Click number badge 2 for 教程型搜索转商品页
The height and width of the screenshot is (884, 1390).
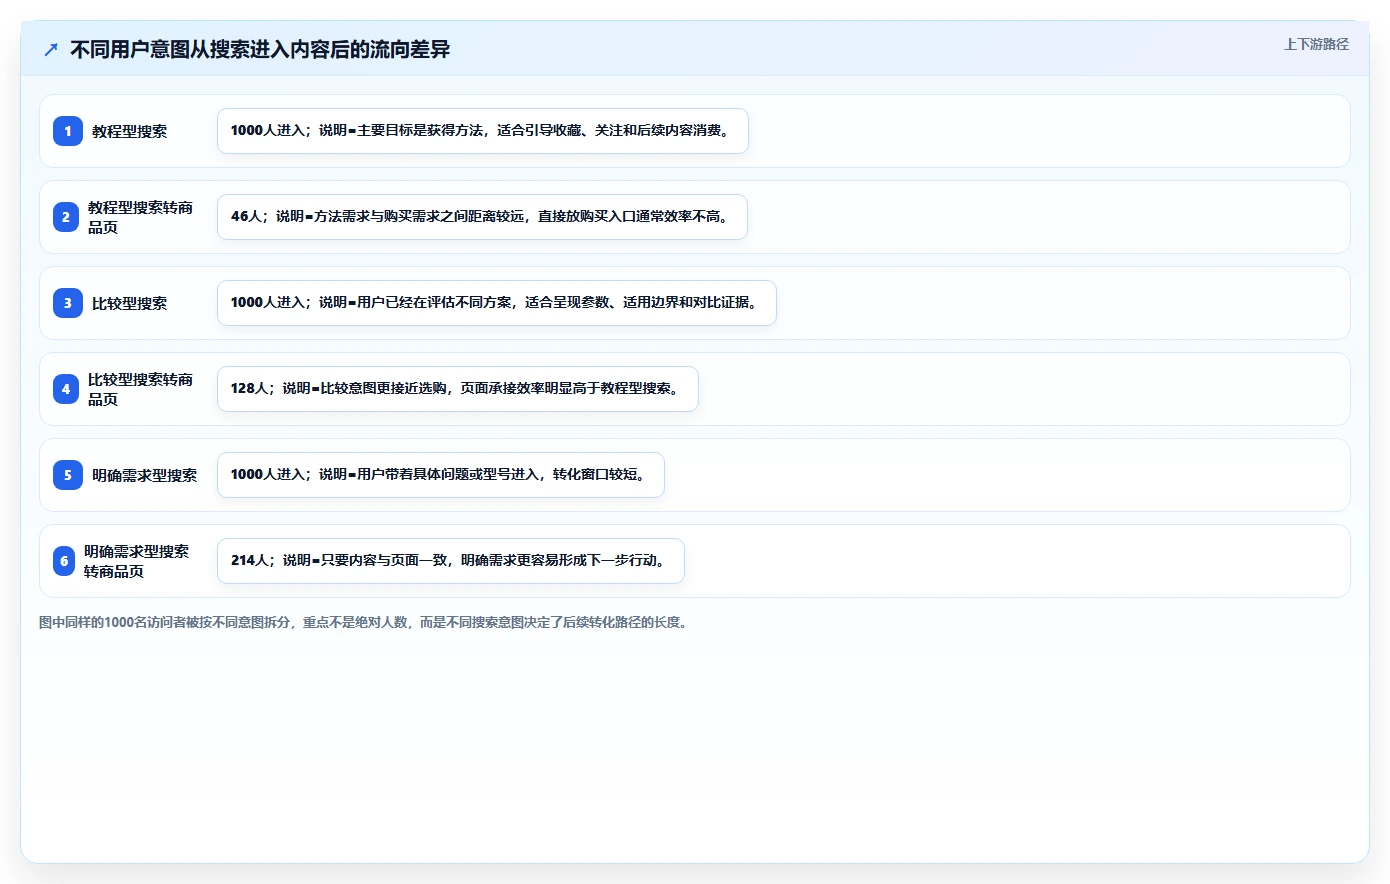(66, 217)
